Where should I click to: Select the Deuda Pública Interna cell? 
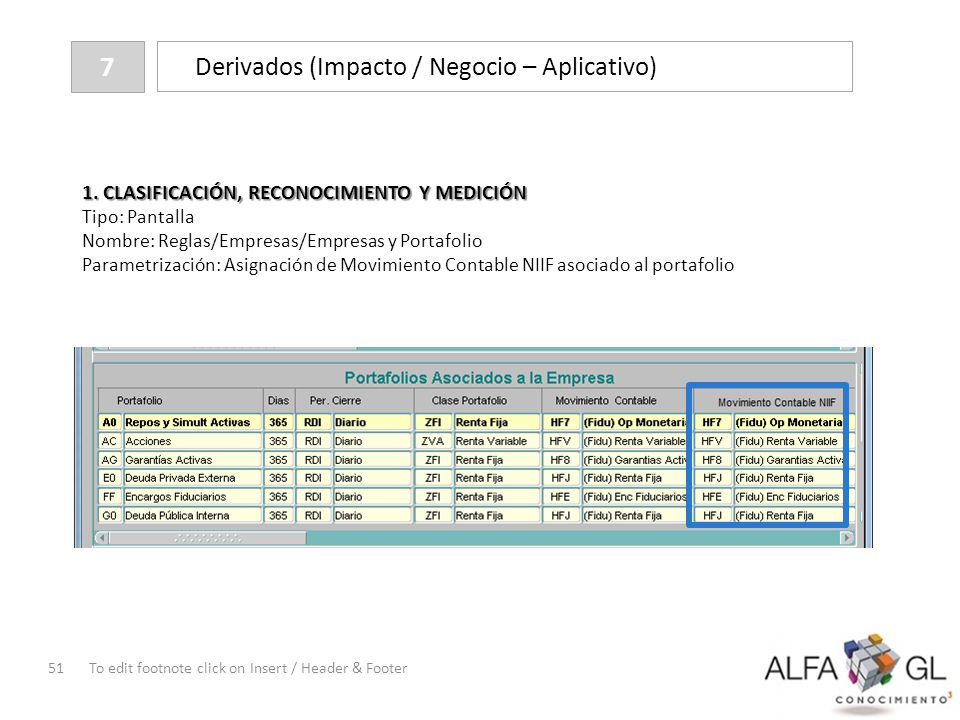pos(192,516)
